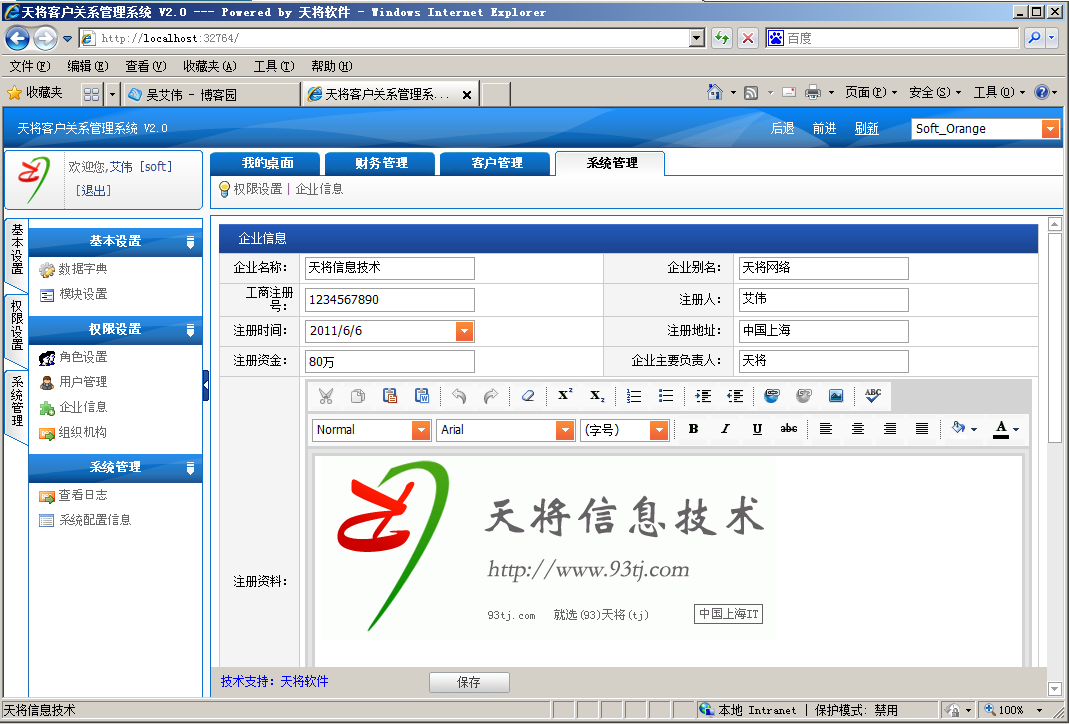Click the Copy icon in editor toolbar
1069x724 pixels.
[x=358, y=396]
